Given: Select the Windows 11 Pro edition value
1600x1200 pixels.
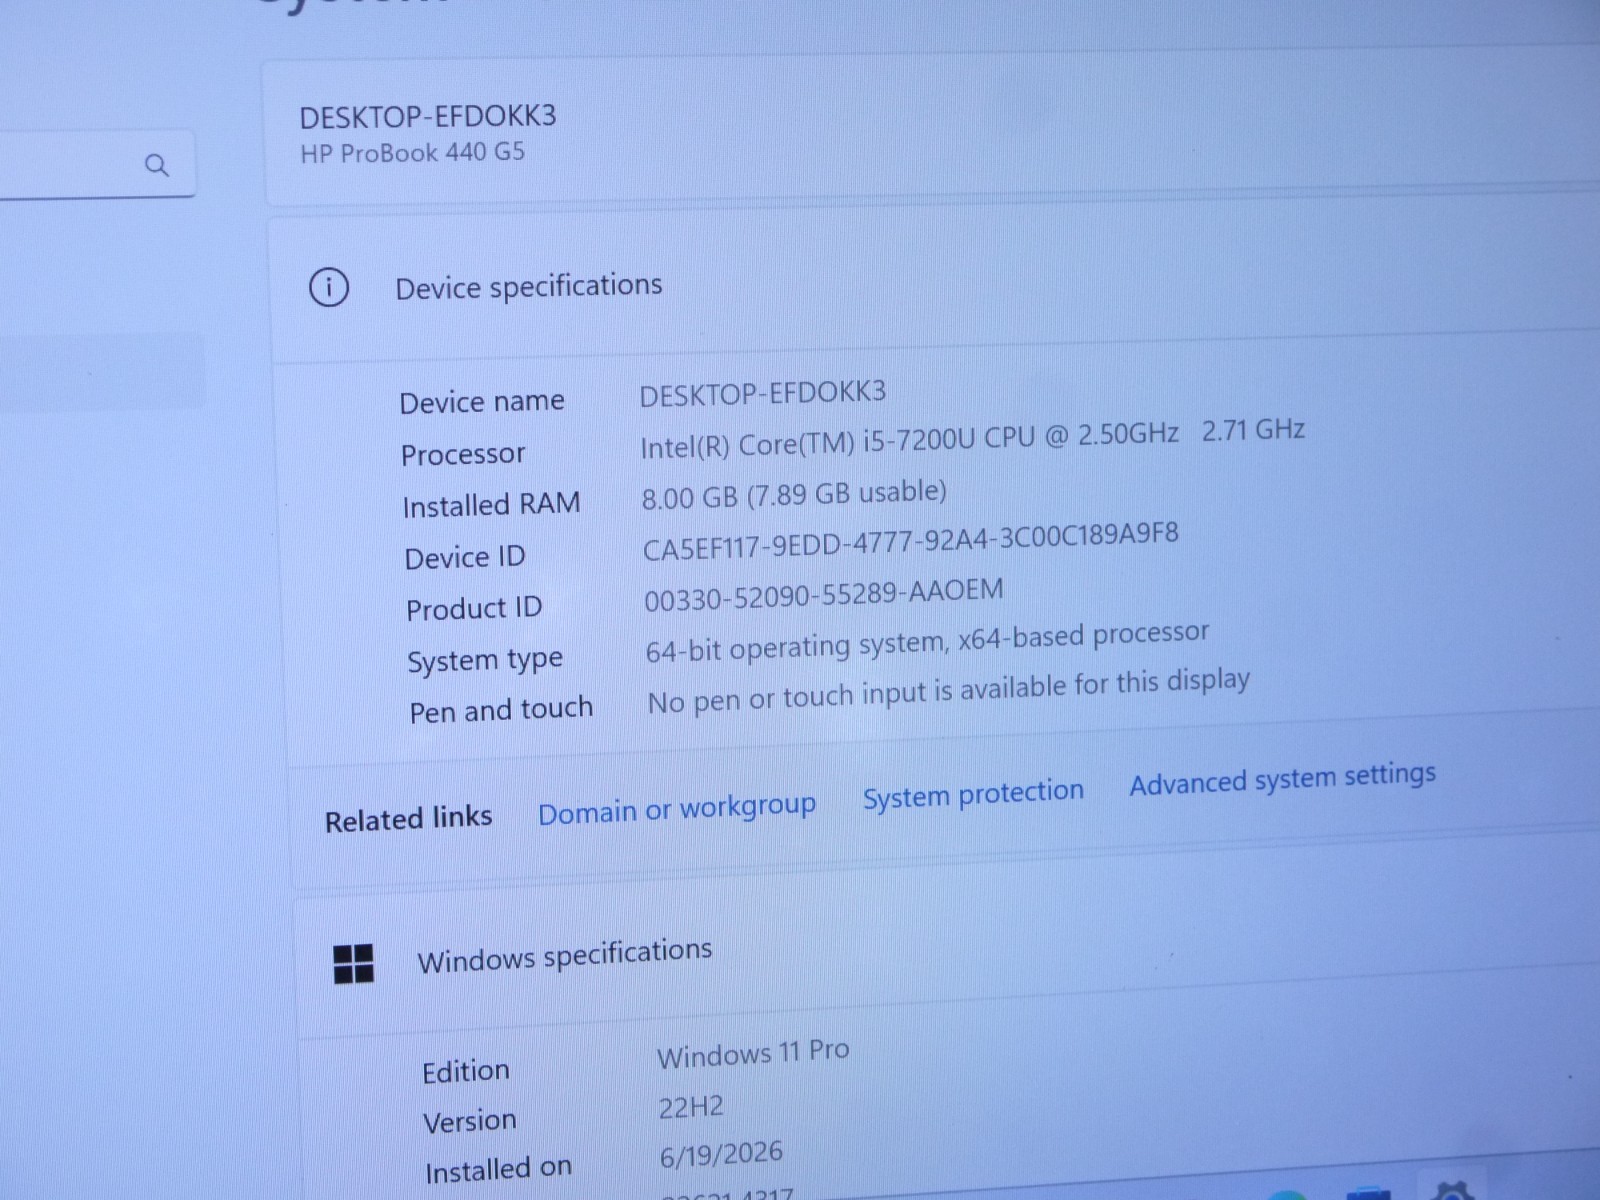Looking at the screenshot, I should [x=753, y=1054].
